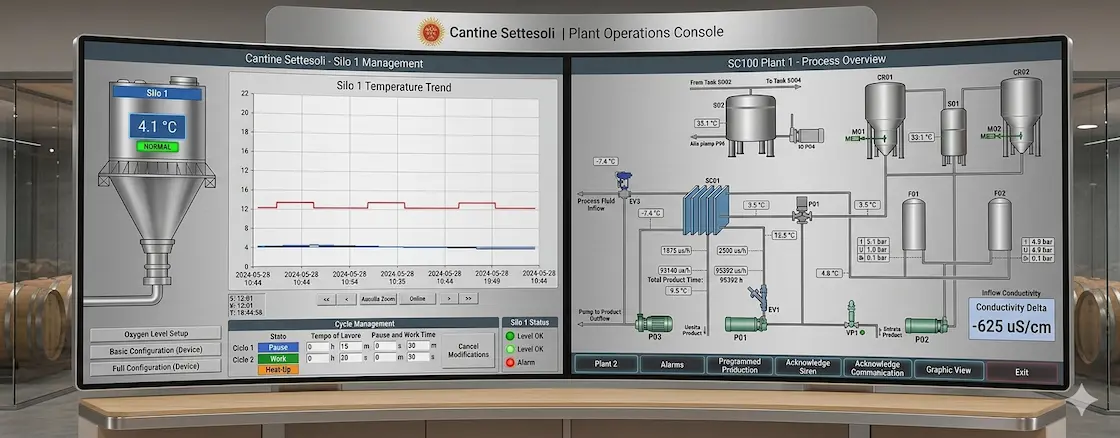Jump trend to start with << button
1120x438 pixels.
326,299
